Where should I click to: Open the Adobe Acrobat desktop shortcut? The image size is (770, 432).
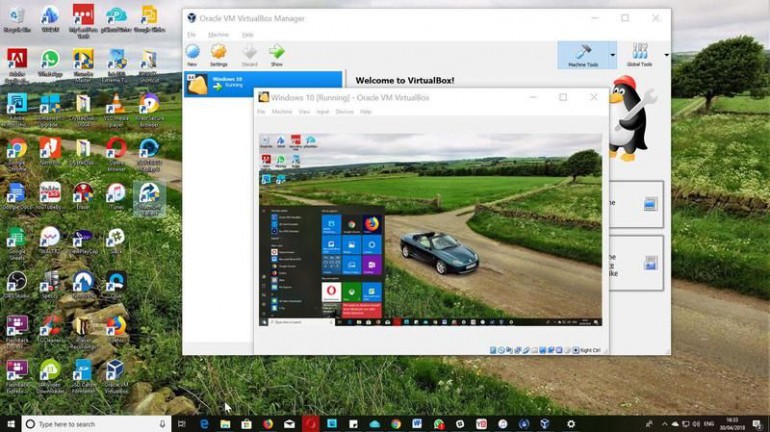pyautogui.click(x=17, y=65)
